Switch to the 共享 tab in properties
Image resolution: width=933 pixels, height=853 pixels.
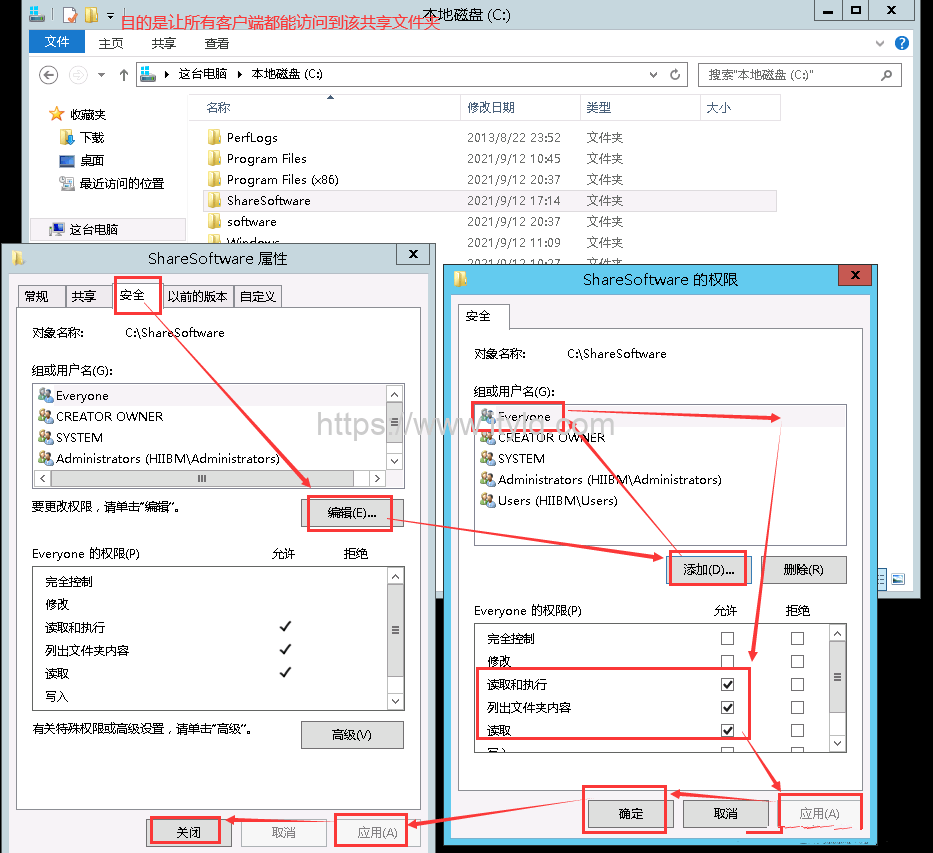[83, 296]
